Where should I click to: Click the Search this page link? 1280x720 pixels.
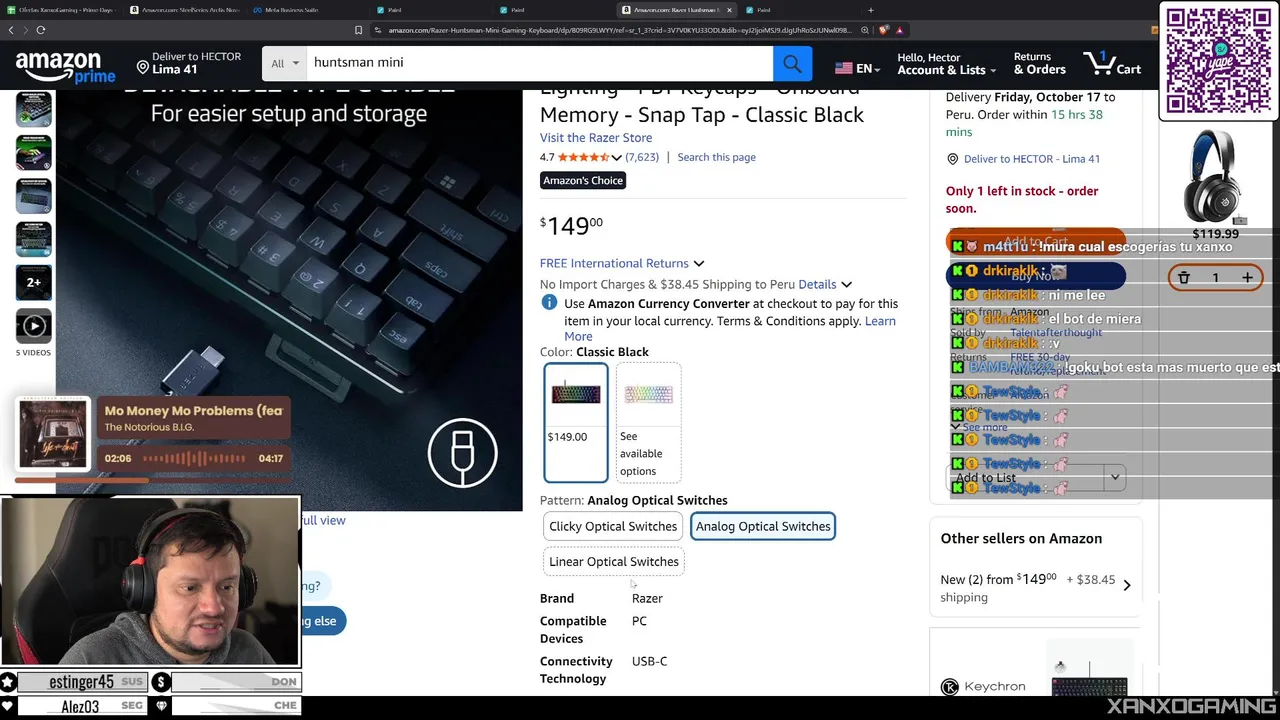[x=716, y=157]
